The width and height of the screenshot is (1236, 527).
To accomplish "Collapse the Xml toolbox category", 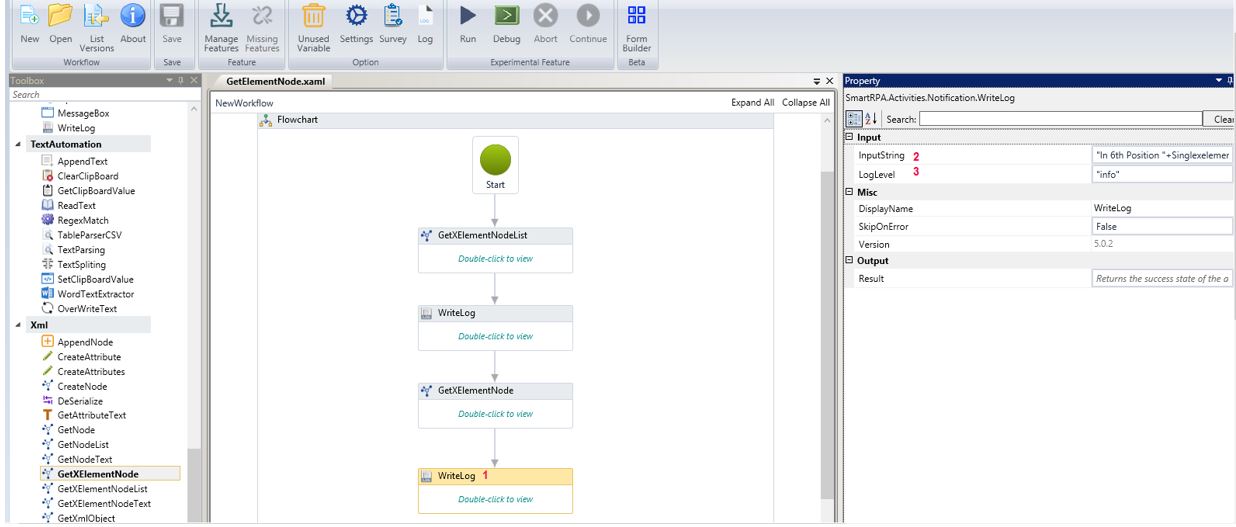I will [x=21, y=326].
